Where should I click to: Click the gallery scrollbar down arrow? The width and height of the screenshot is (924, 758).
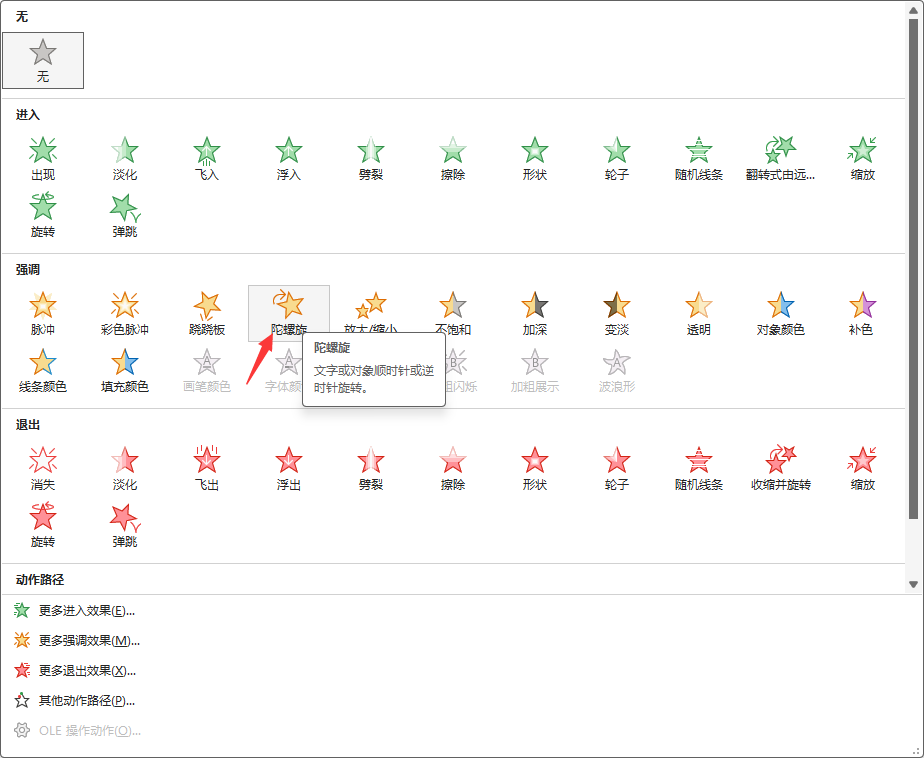(x=913, y=585)
